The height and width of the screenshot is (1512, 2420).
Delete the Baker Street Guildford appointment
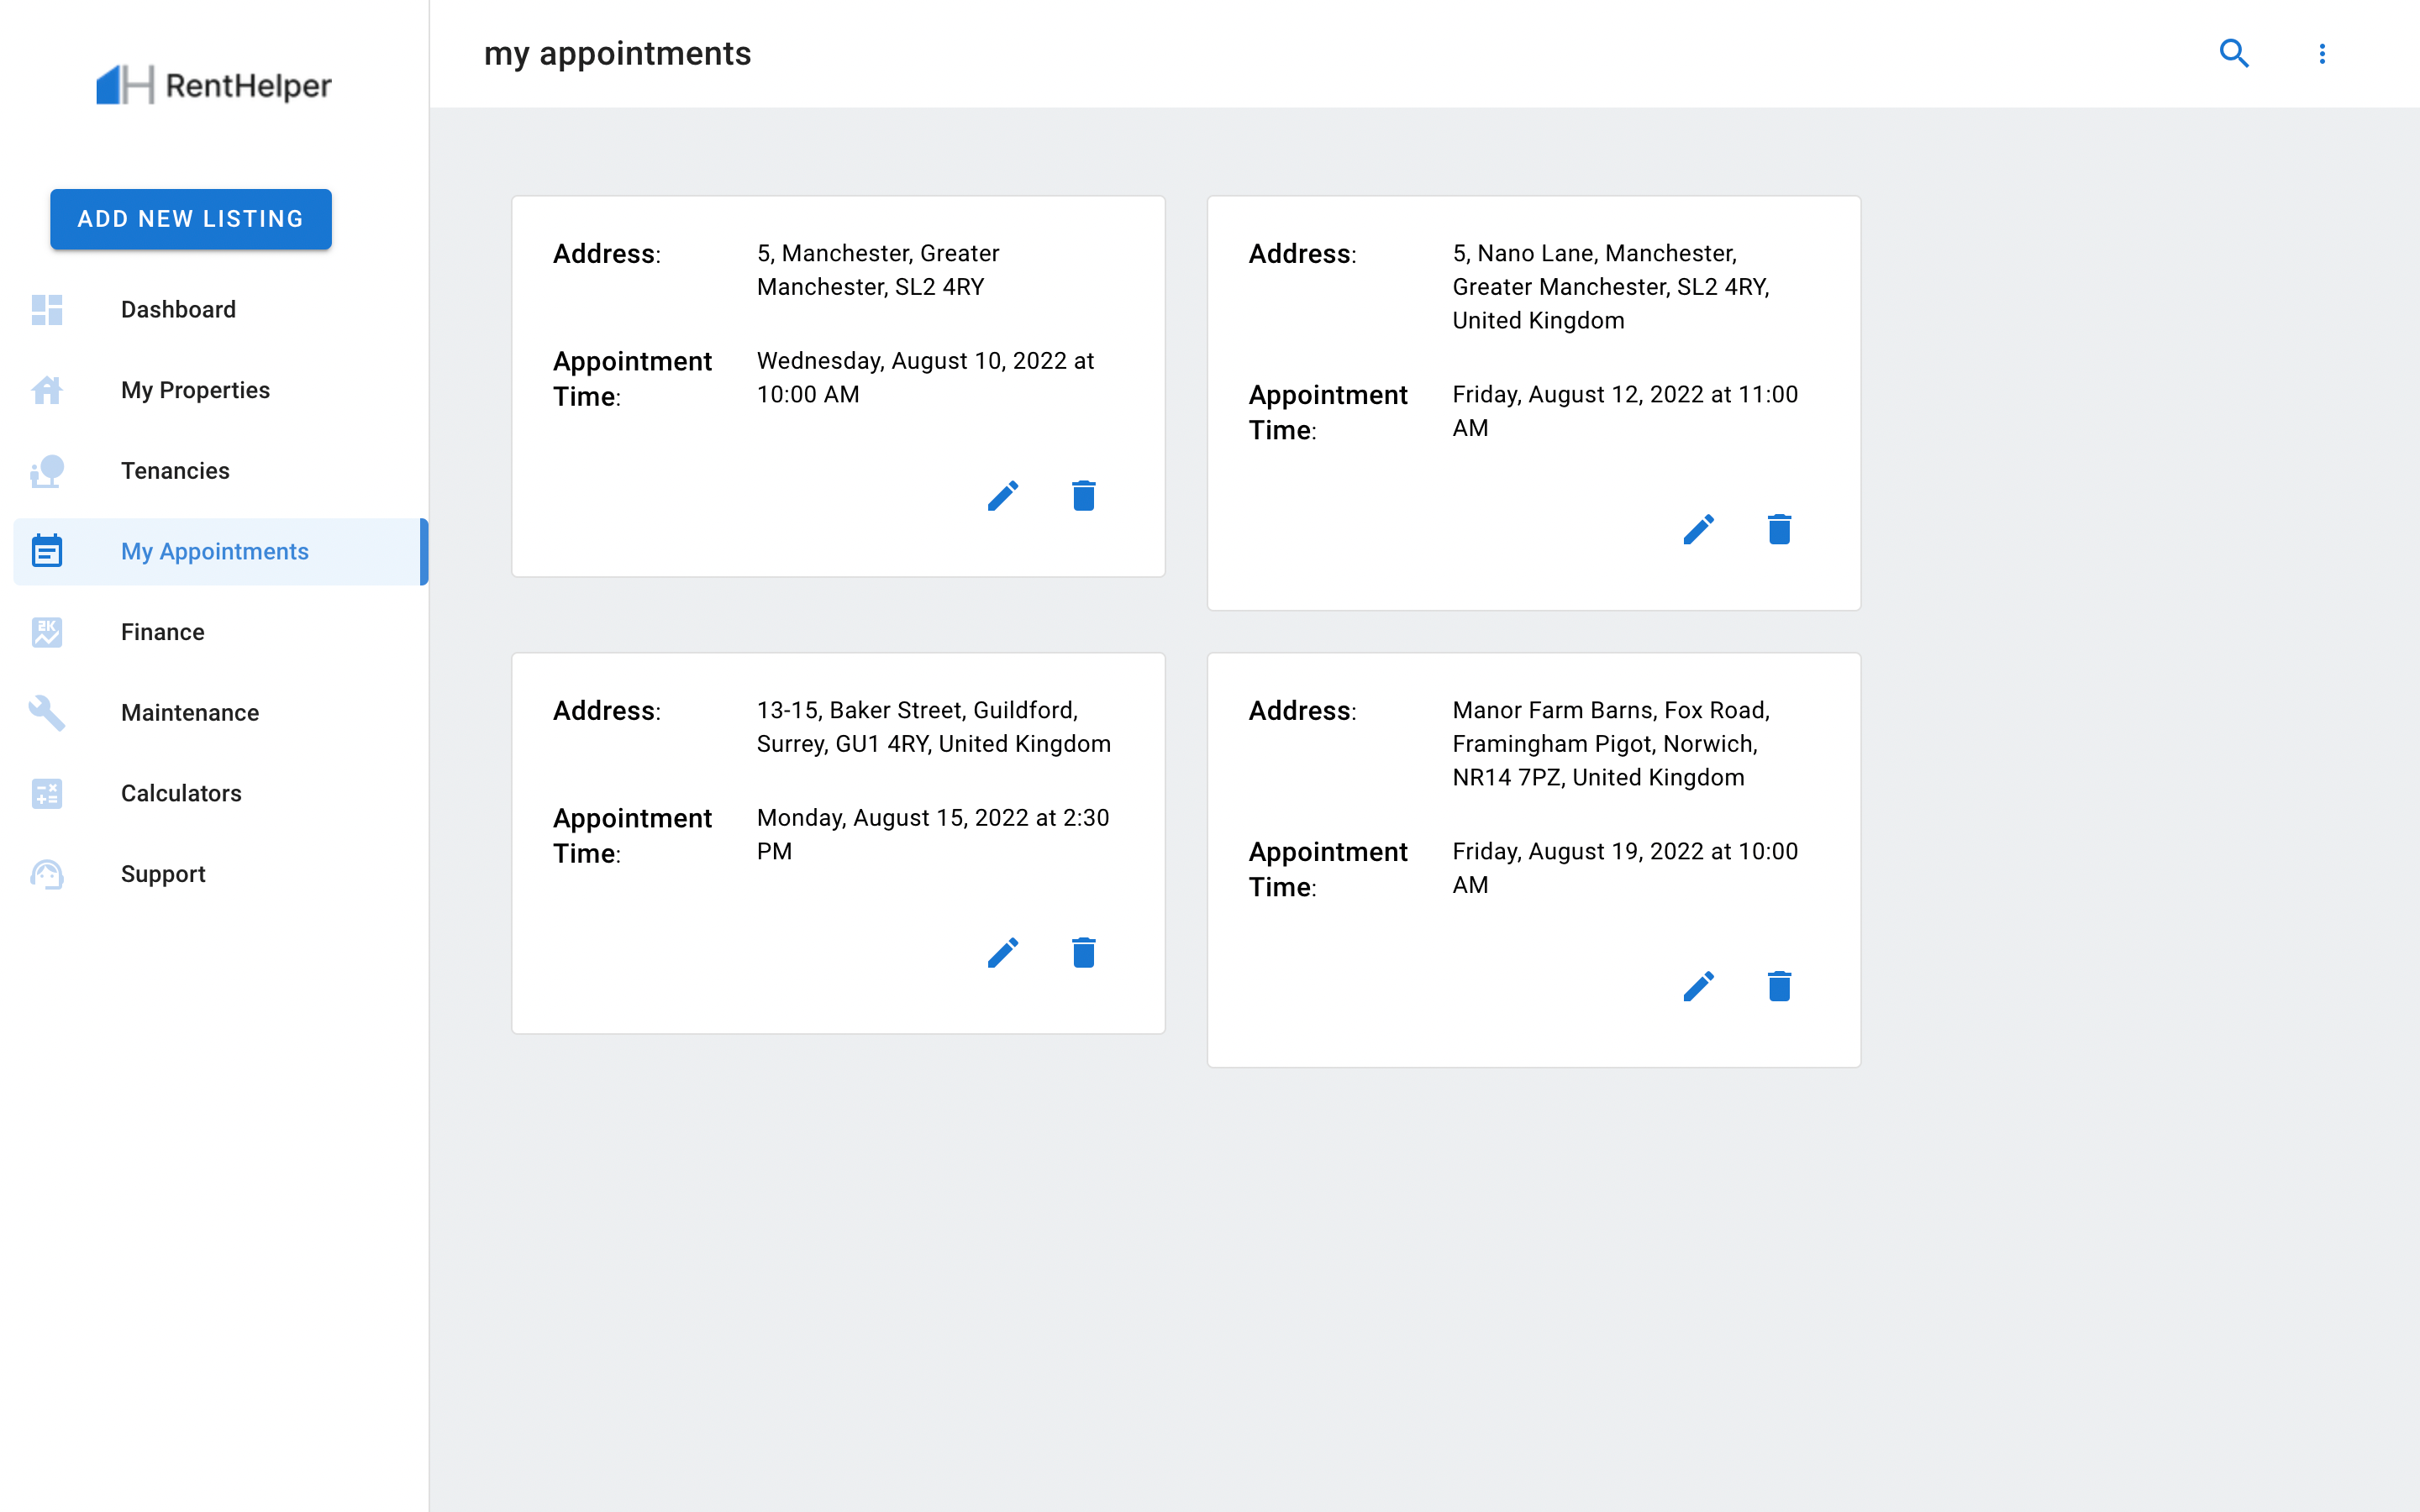1084,953
